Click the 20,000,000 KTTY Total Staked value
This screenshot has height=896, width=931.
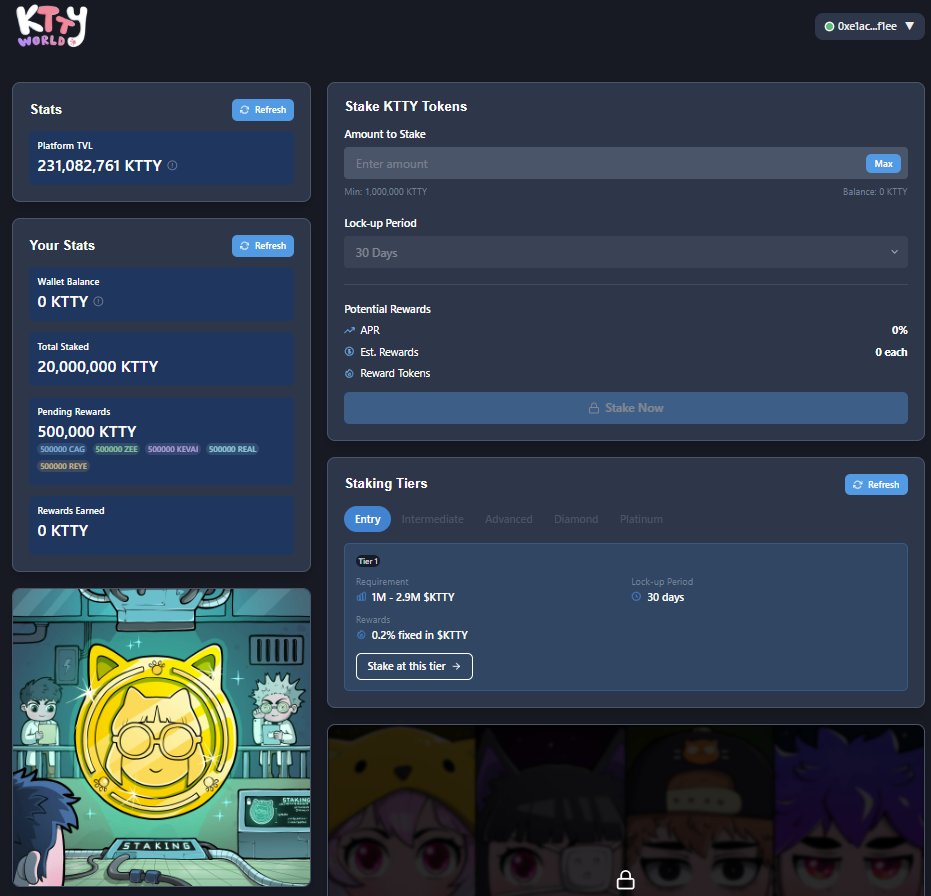[x=97, y=366]
